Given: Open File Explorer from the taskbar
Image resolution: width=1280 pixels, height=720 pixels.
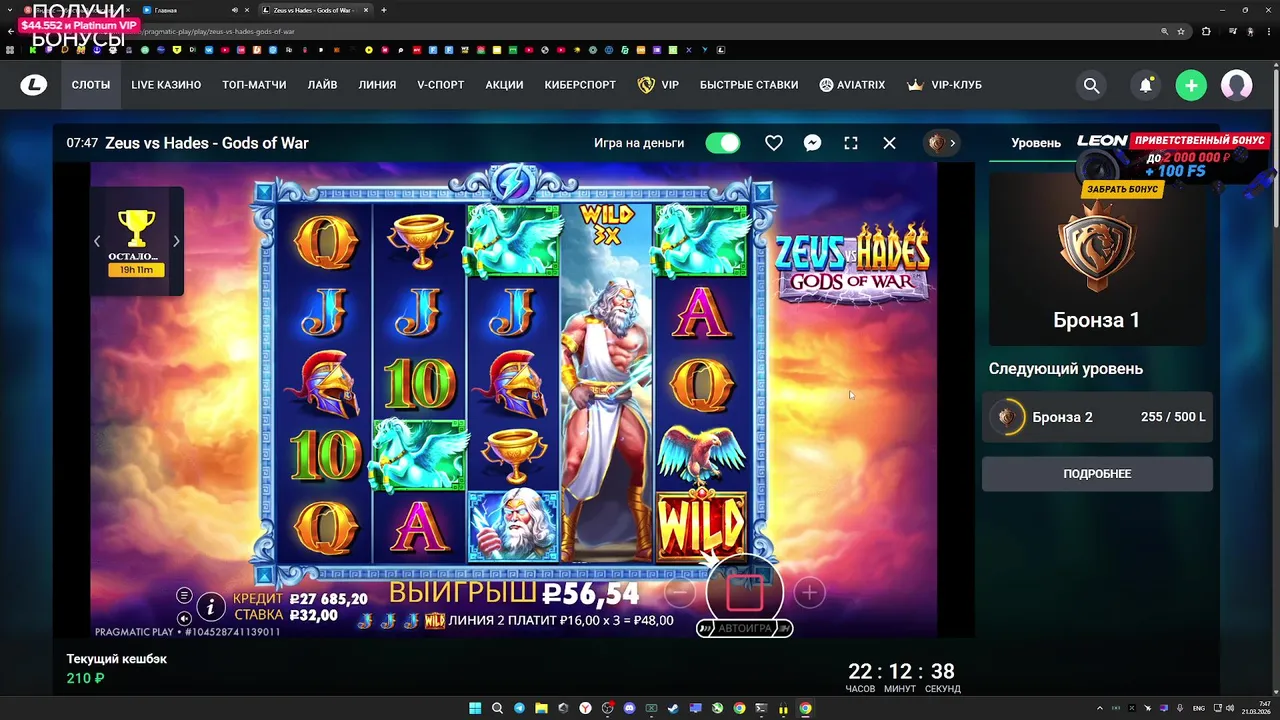Looking at the screenshot, I should click(x=541, y=708).
